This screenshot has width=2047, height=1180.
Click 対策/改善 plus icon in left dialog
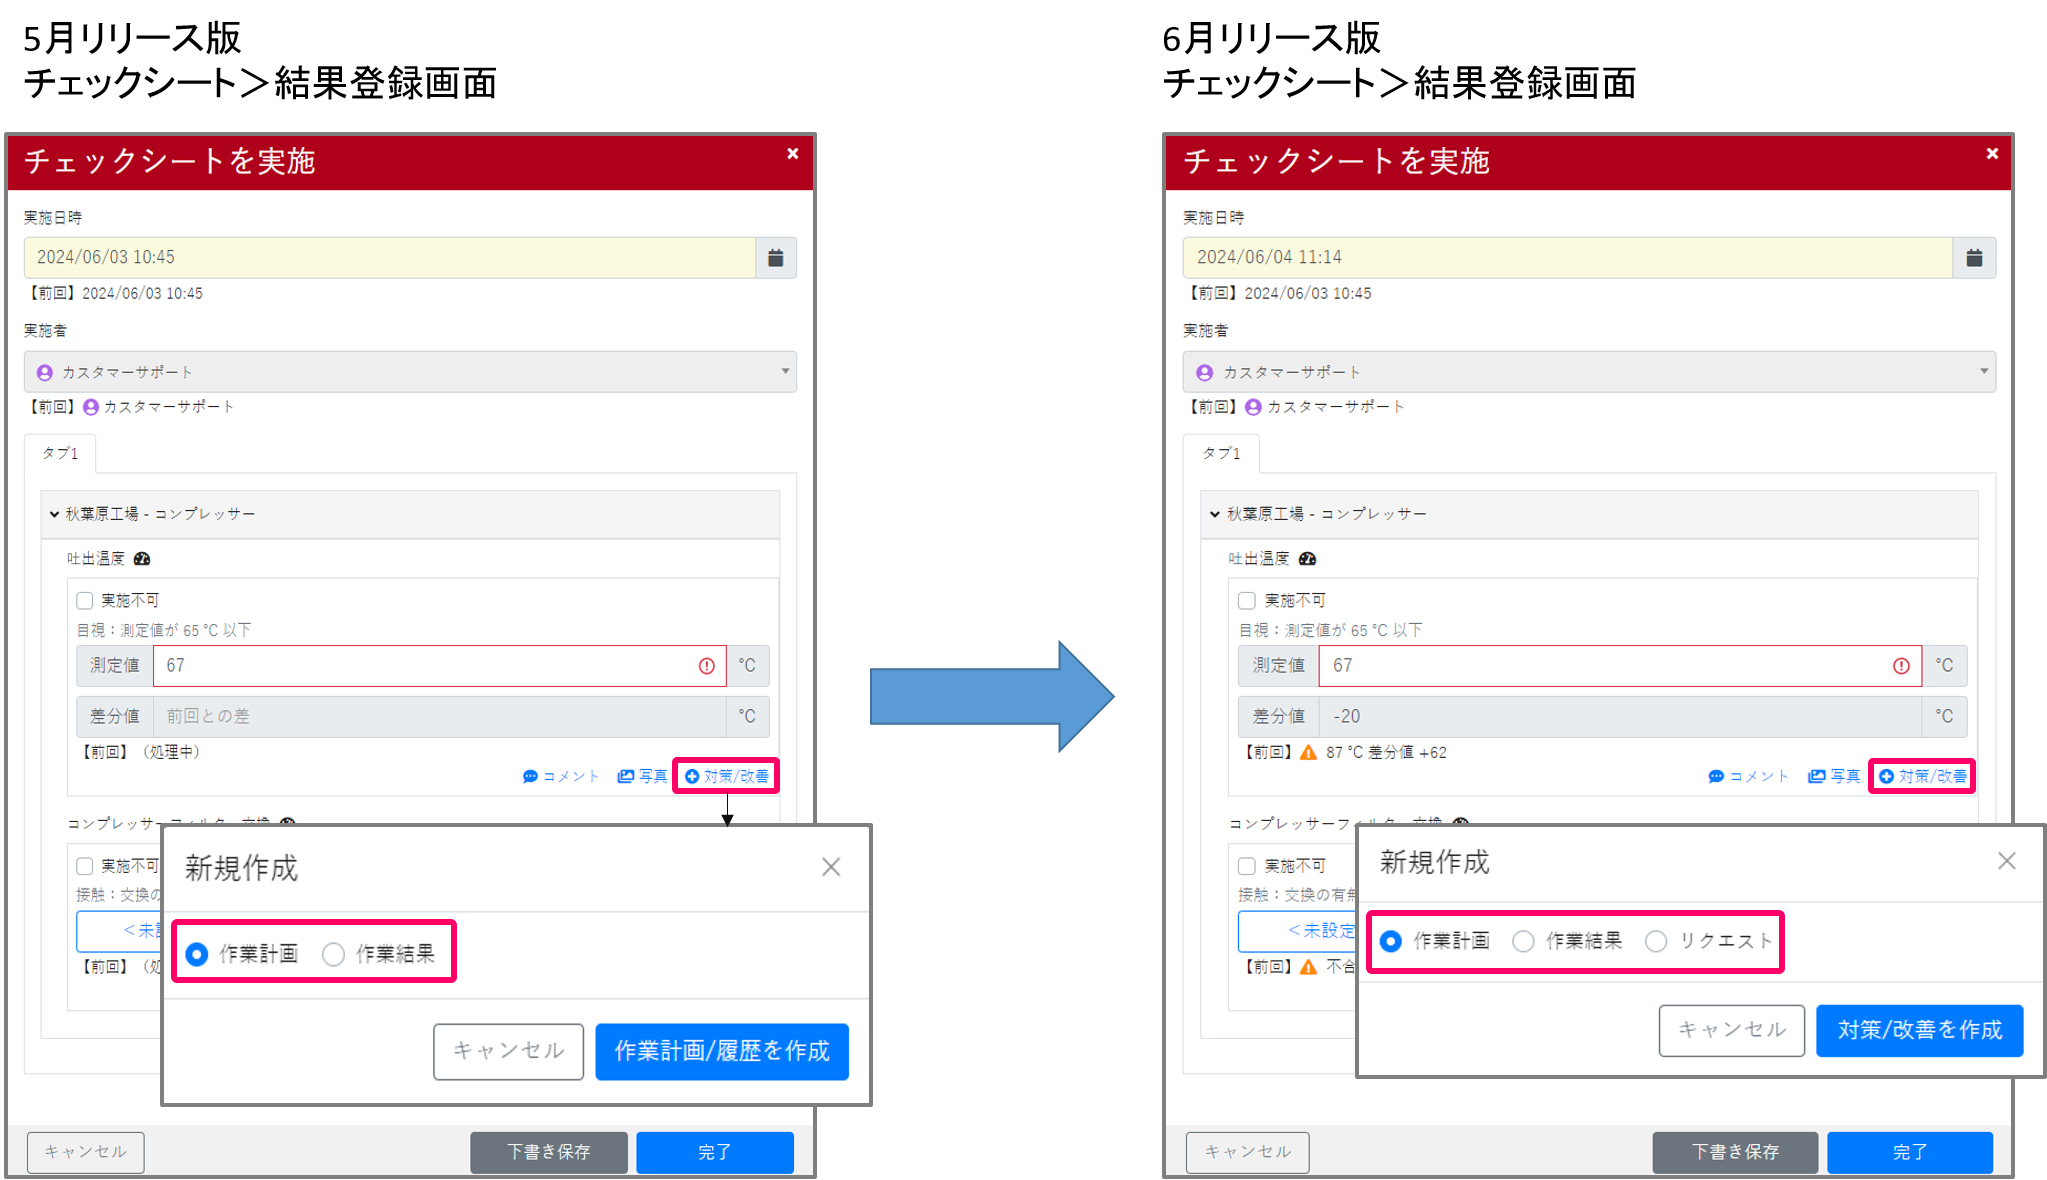[692, 776]
